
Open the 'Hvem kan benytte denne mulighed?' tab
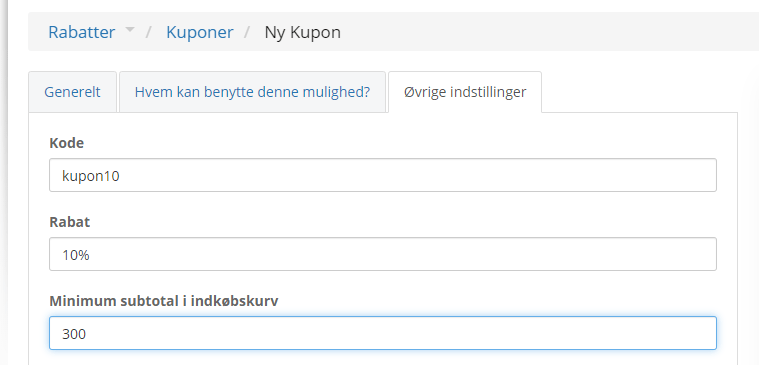[x=252, y=92]
